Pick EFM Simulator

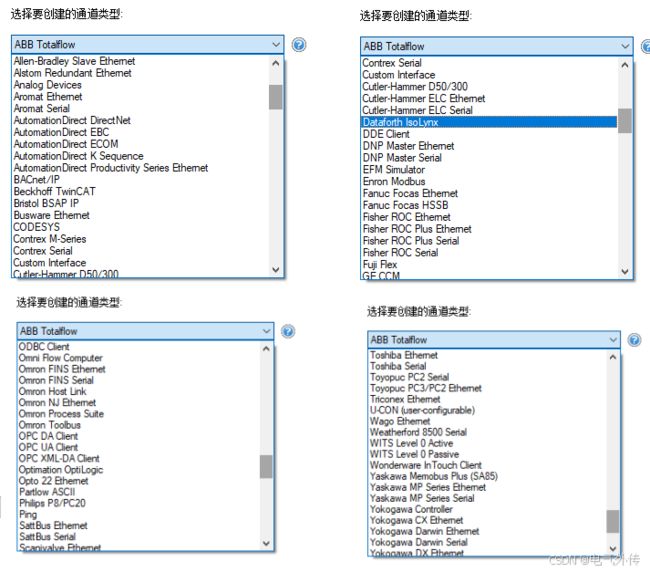(x=394, y=170)
